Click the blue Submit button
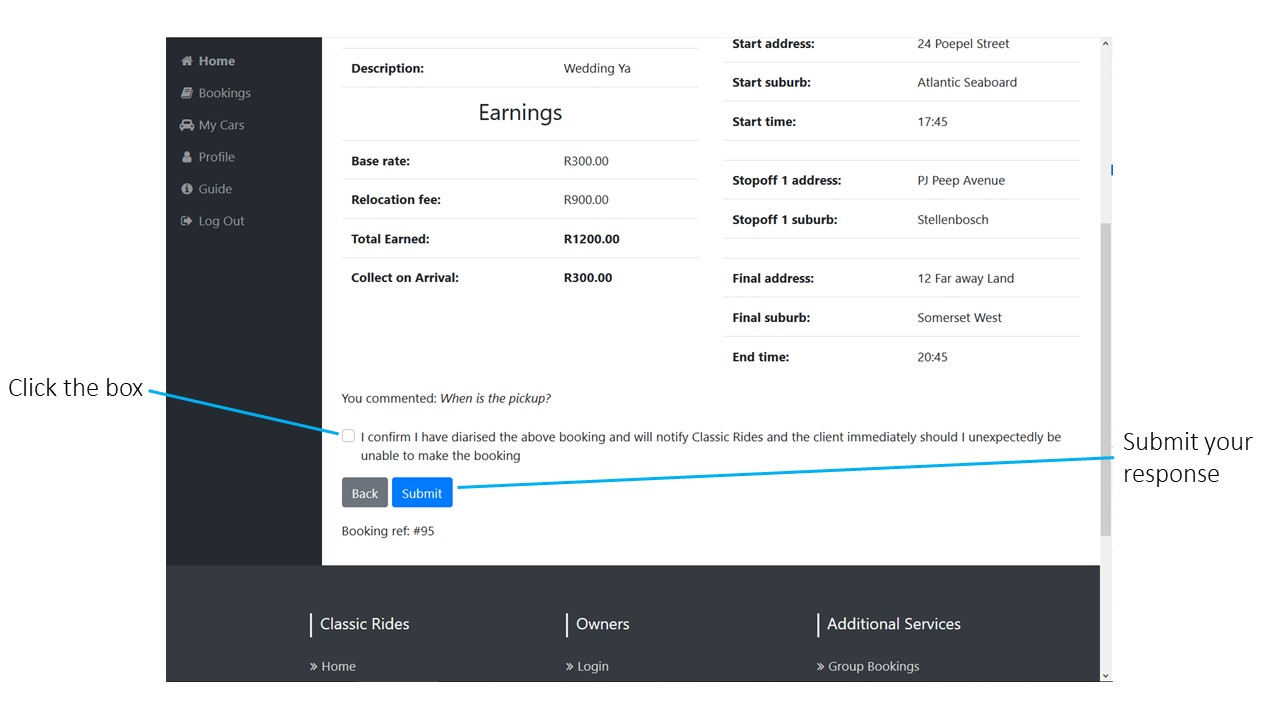 [422, 493]
